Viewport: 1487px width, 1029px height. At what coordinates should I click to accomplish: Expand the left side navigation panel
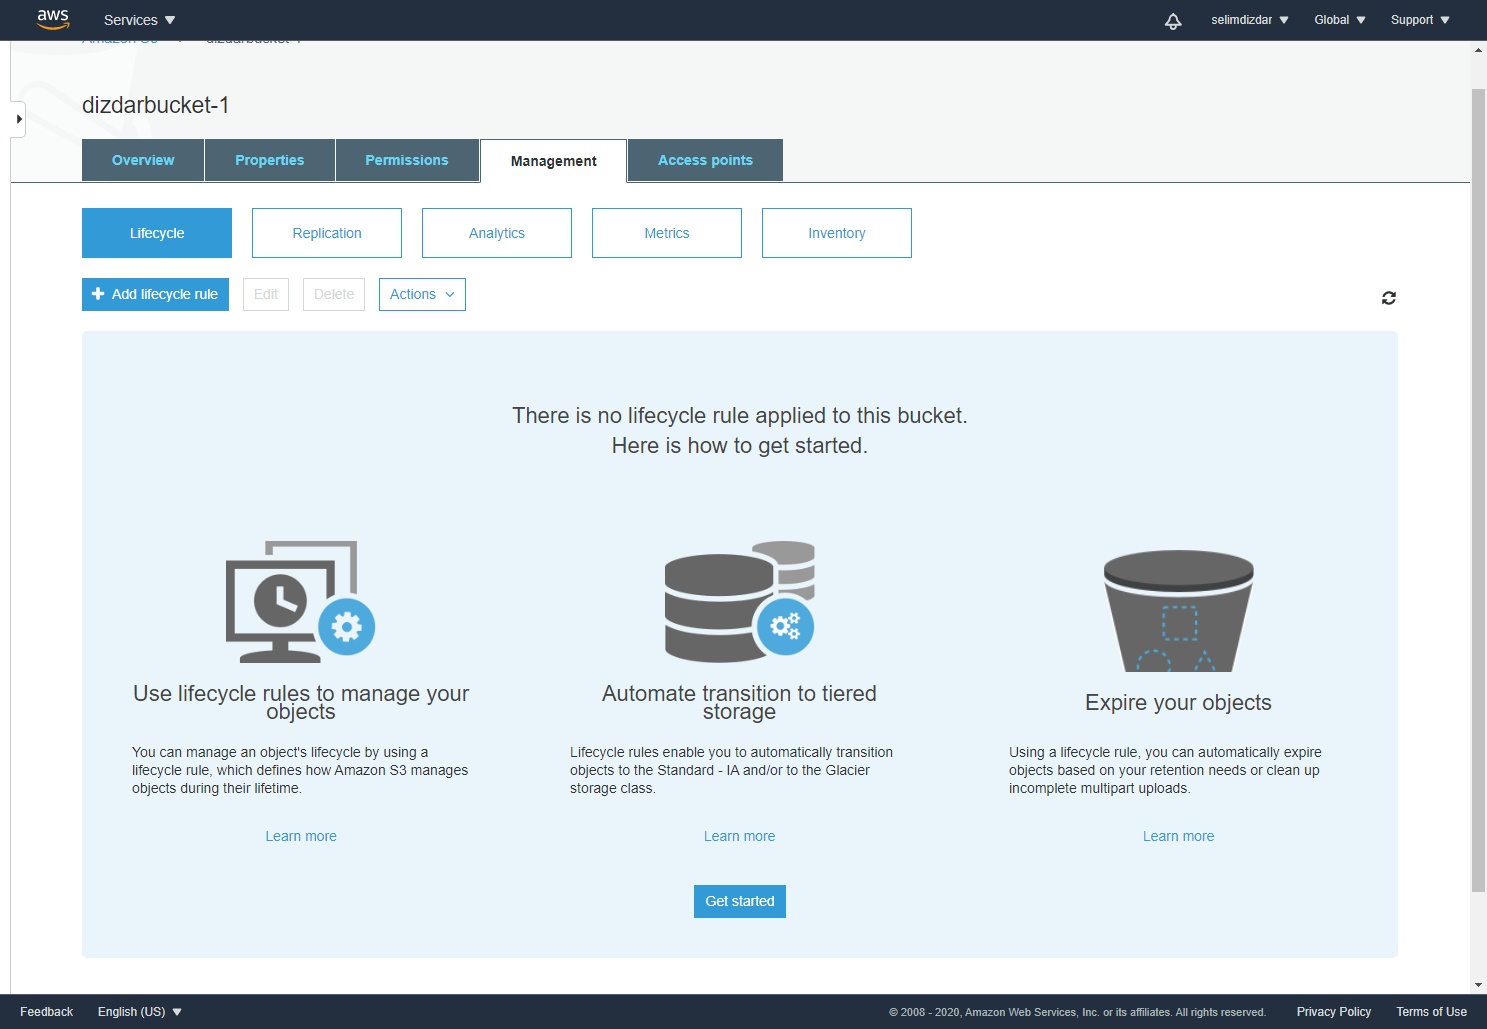coord(18,119)
